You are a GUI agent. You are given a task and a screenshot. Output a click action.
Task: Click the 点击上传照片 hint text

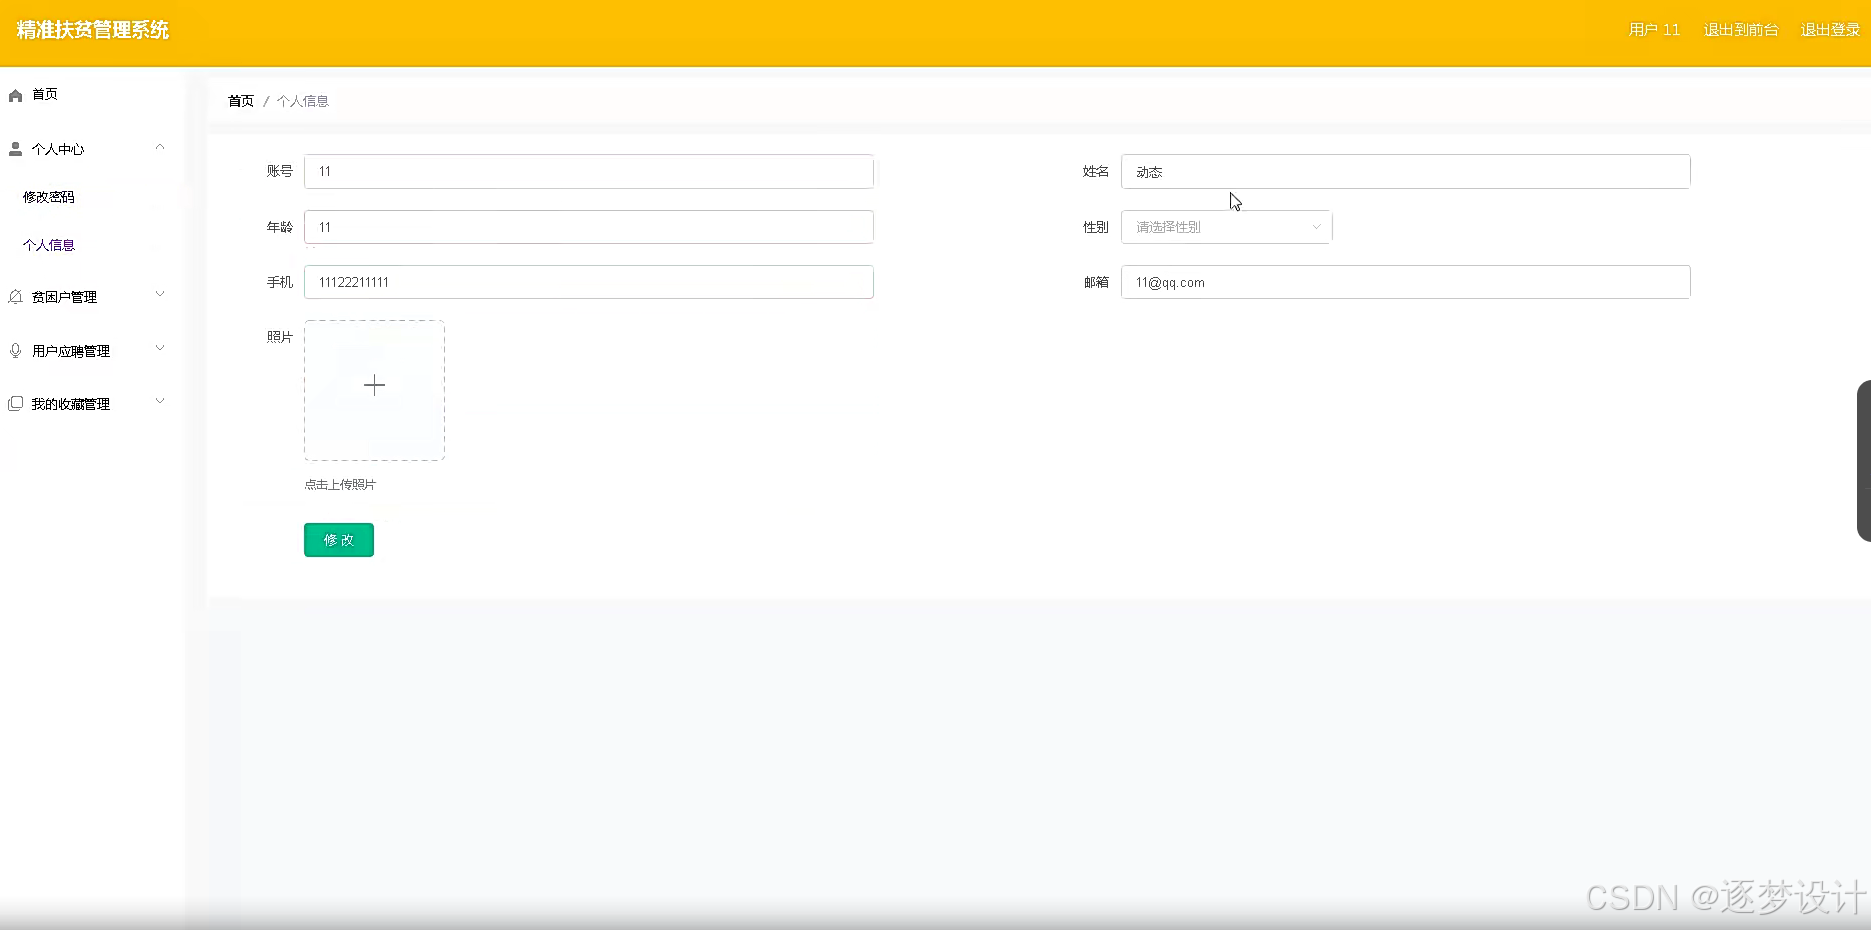tap(340, 485)
